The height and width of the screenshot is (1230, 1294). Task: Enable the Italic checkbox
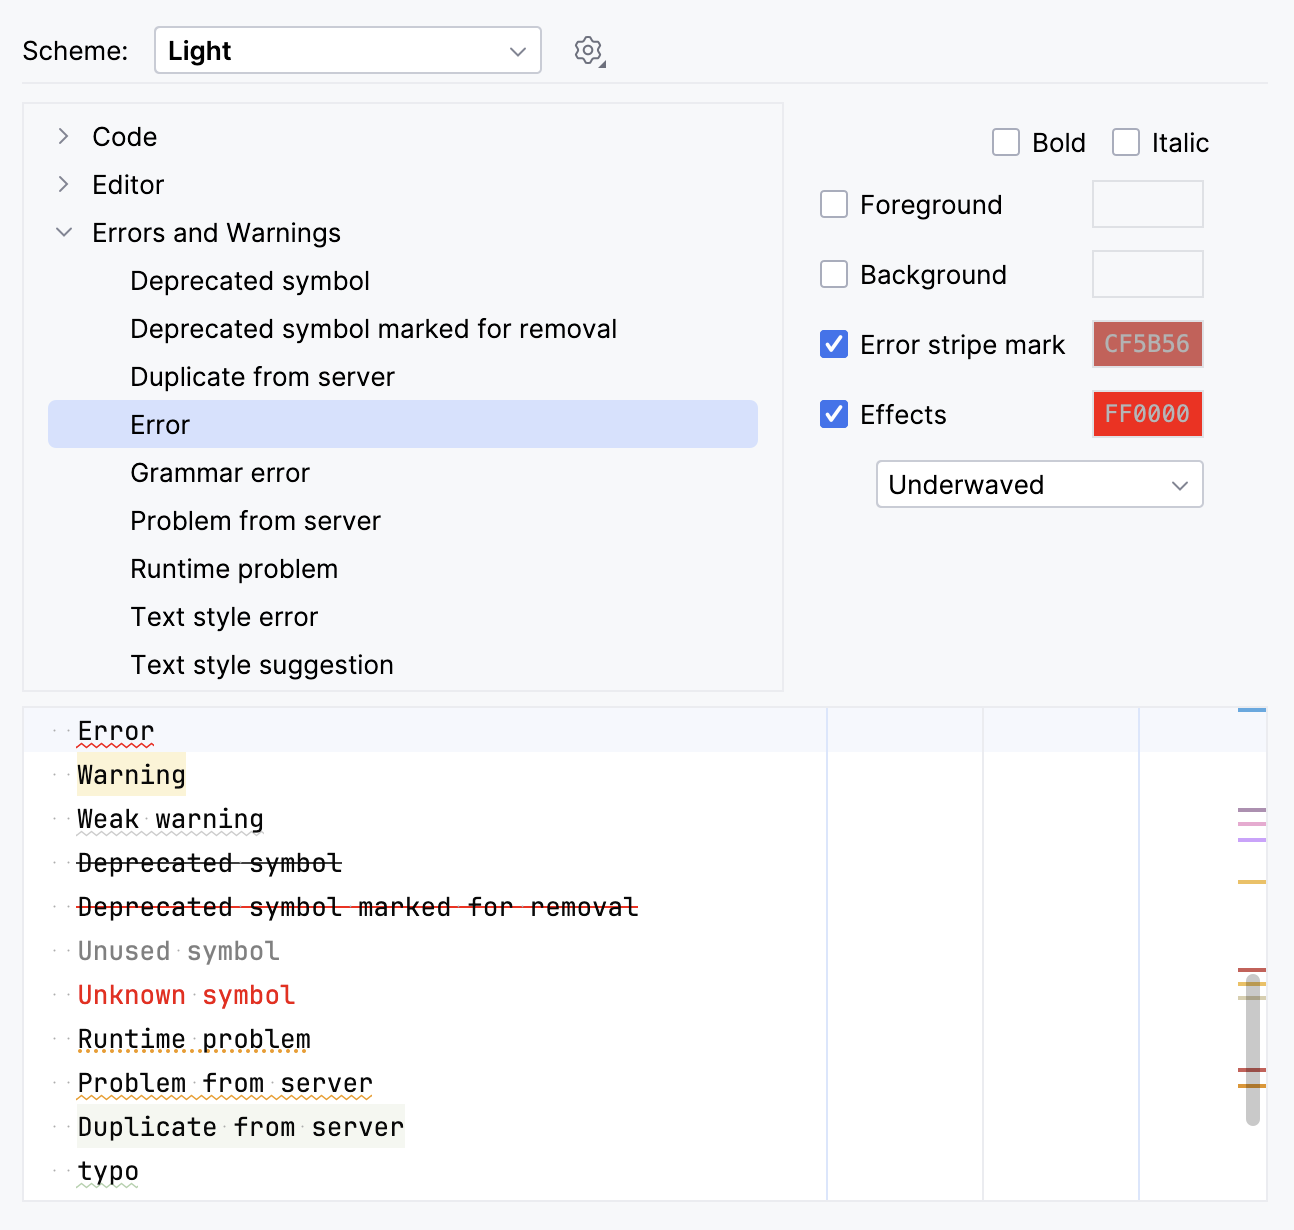(x=1126, y=142)
